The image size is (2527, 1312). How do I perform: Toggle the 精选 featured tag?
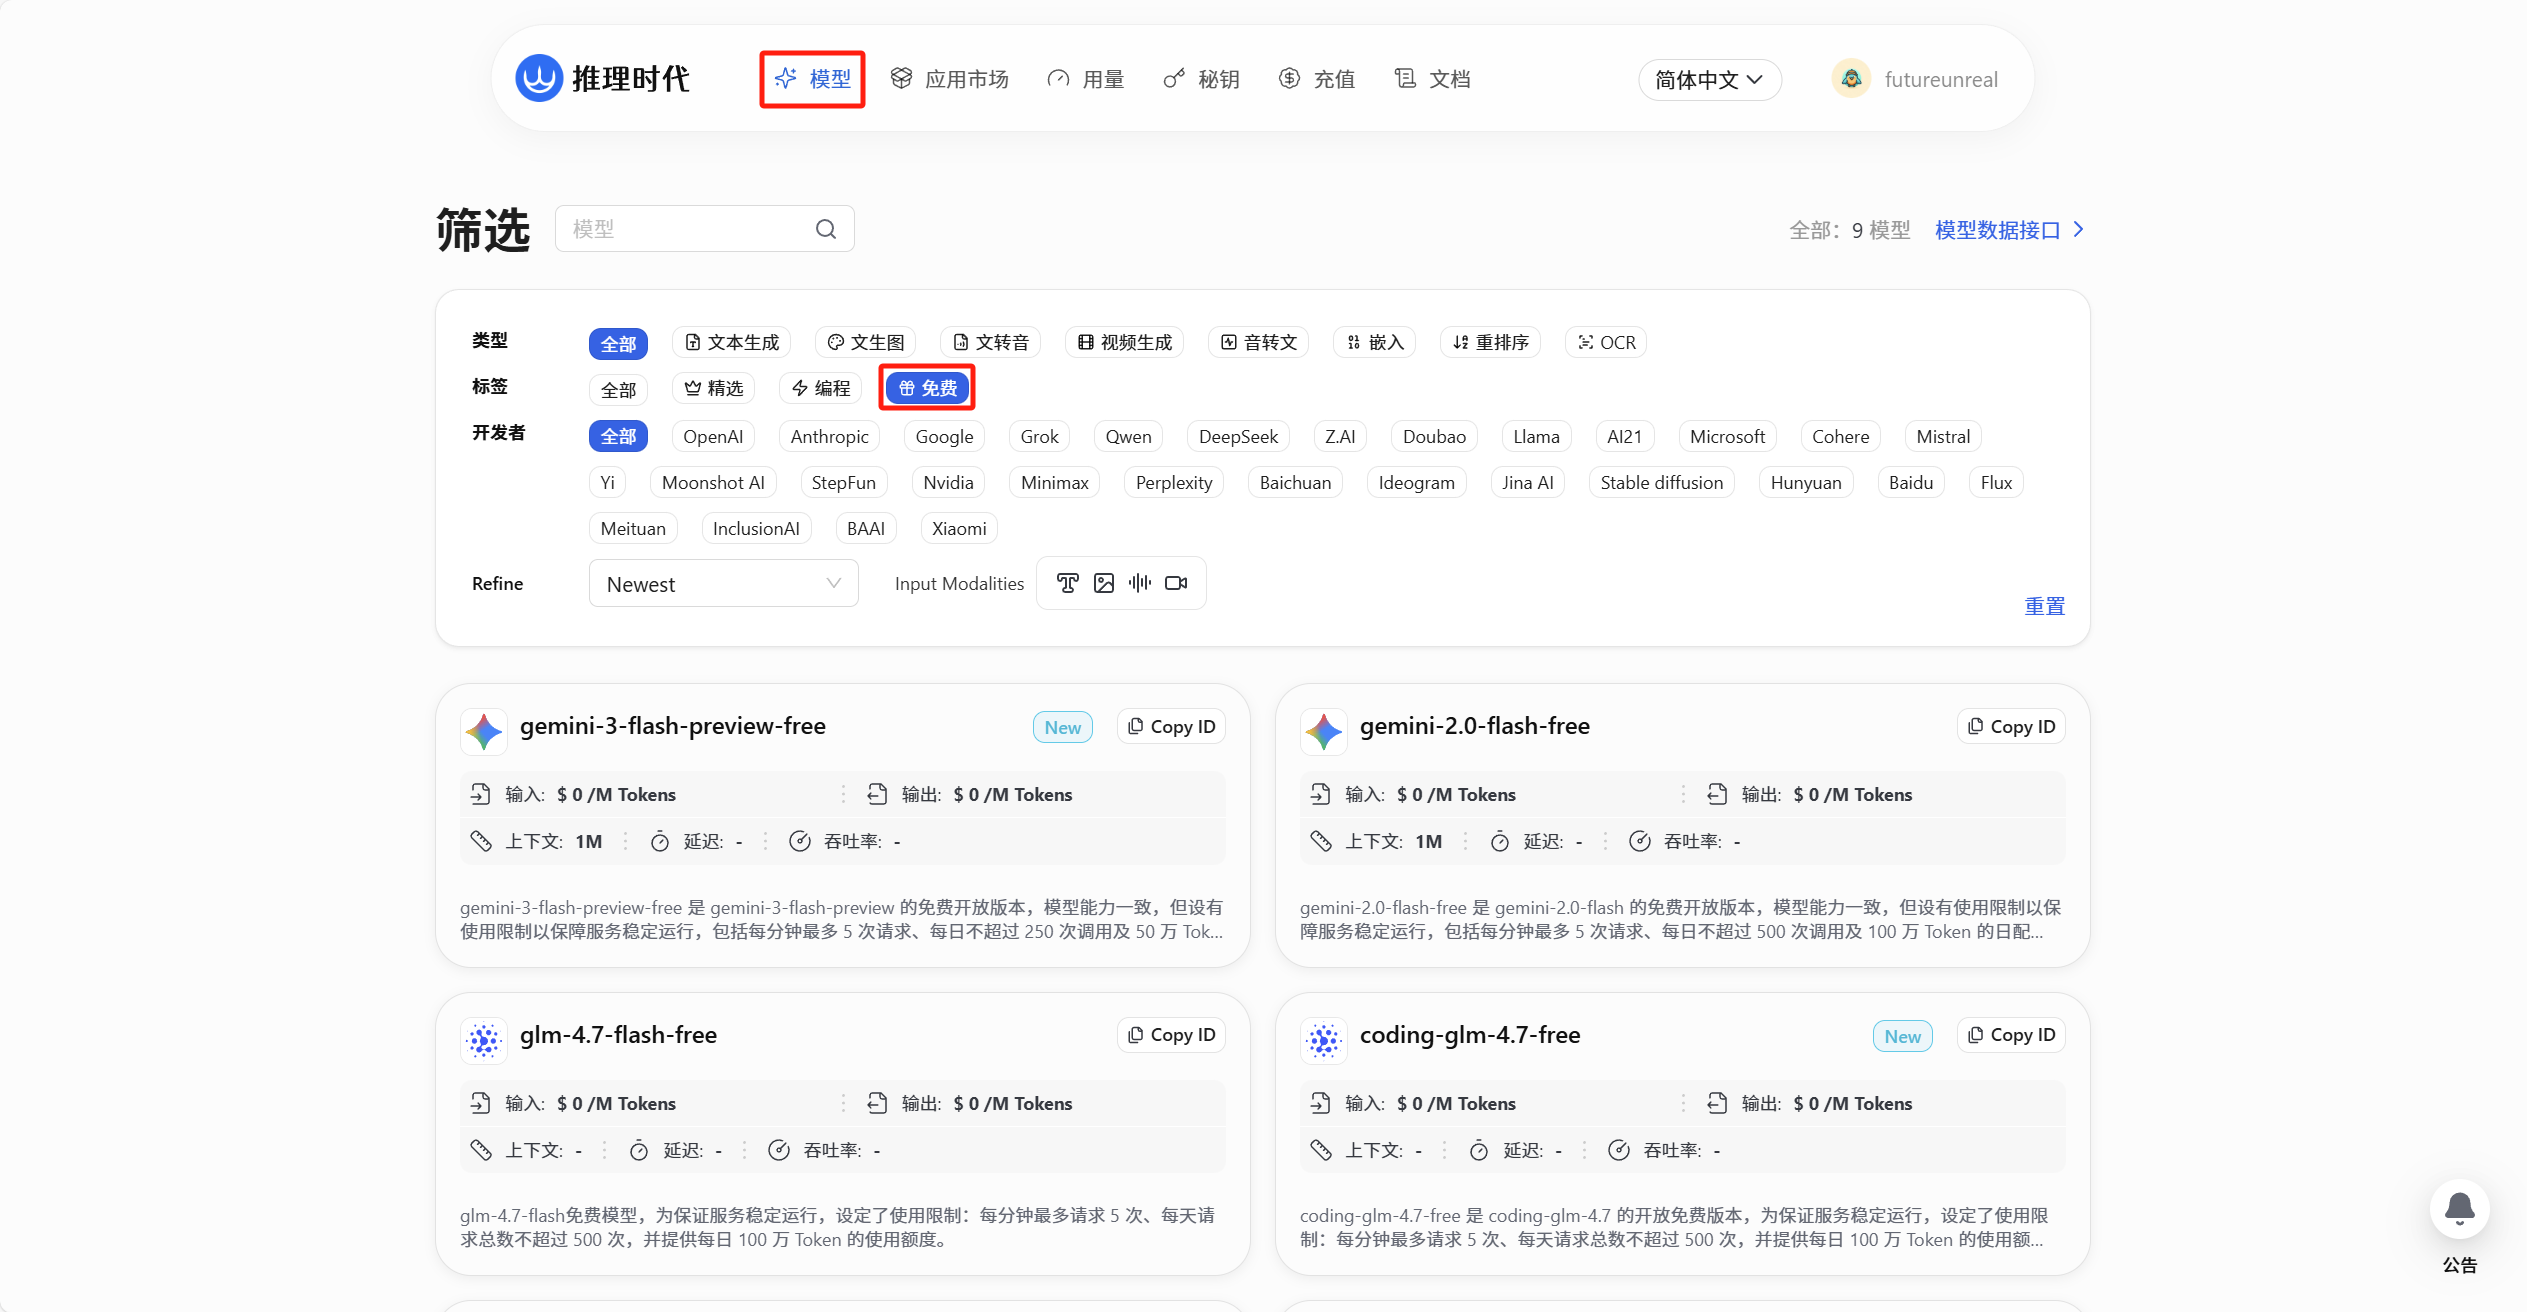pos(714,389)
